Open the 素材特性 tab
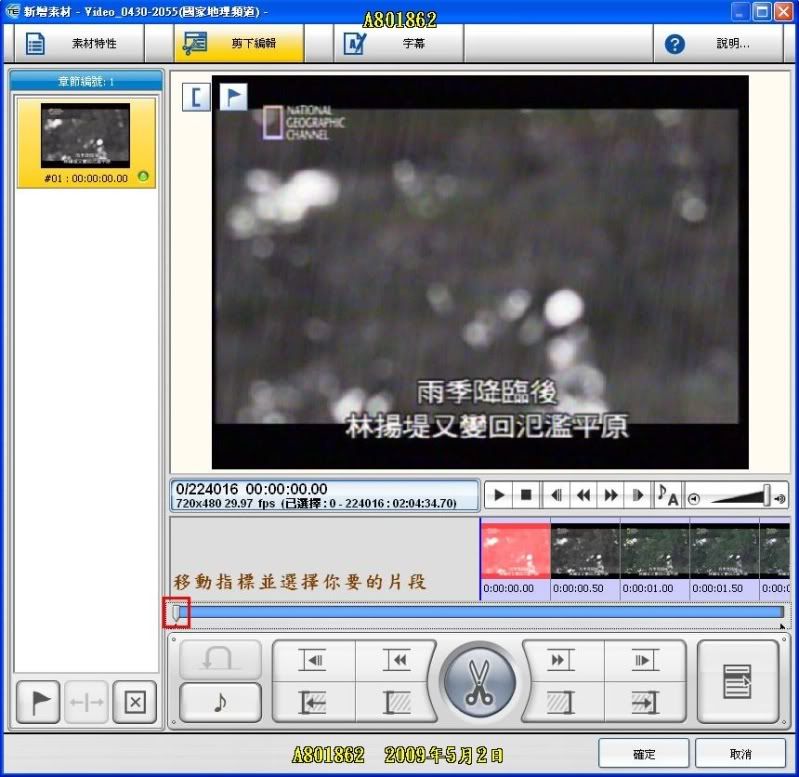799x777 pixels. (78, 44)
